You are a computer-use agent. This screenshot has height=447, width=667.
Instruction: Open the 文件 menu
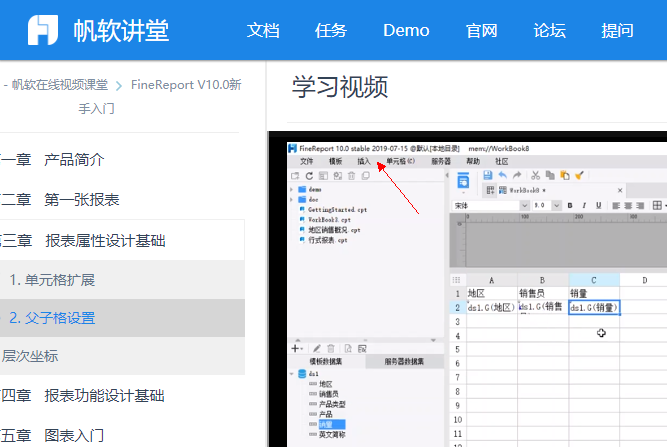pyautogui.click(x=306, y=161)
